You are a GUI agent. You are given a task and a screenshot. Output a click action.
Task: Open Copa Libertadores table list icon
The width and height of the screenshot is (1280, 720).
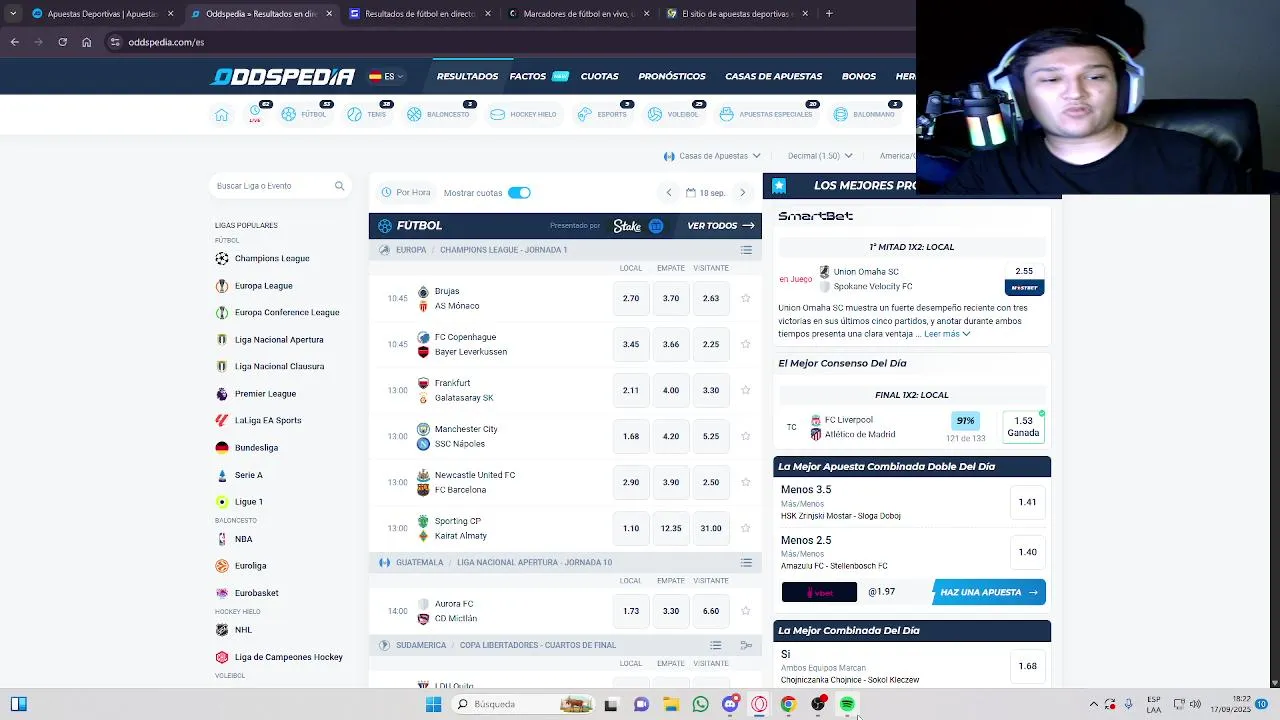tap(715, 646)
